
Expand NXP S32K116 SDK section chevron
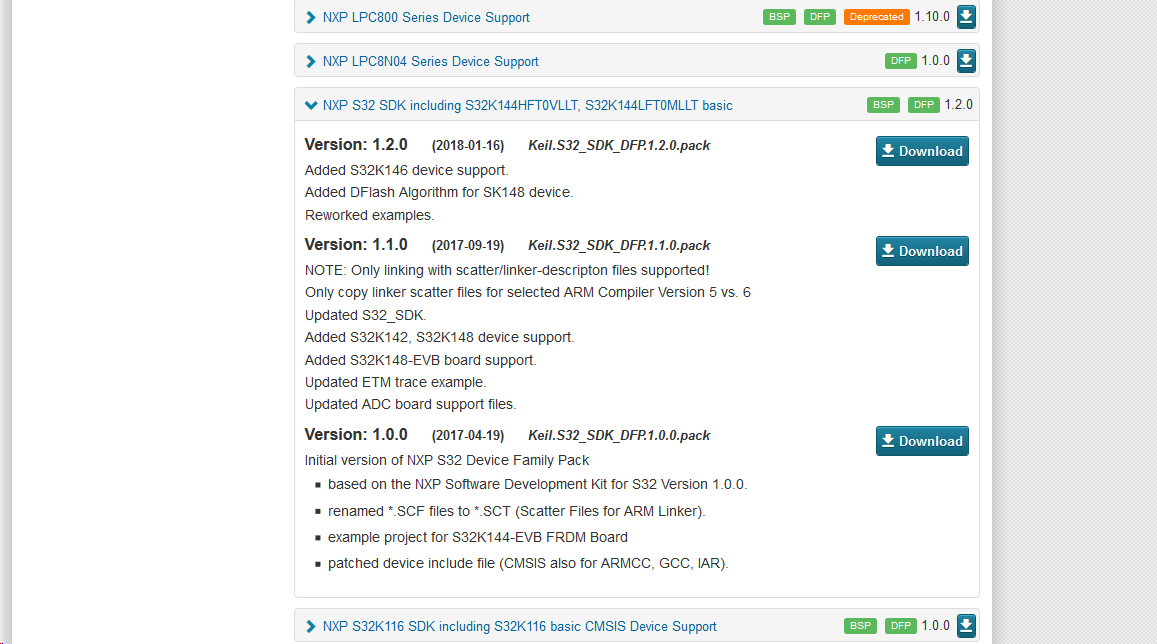coord(311,626)
